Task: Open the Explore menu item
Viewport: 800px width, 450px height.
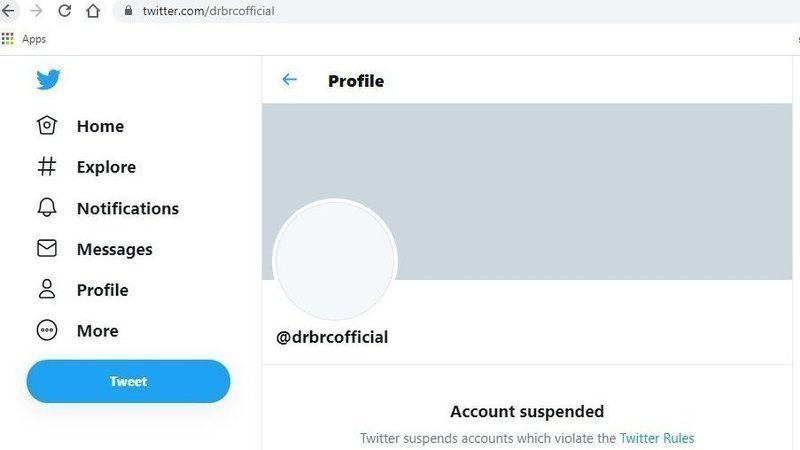Action: click(x=106, y=167)
